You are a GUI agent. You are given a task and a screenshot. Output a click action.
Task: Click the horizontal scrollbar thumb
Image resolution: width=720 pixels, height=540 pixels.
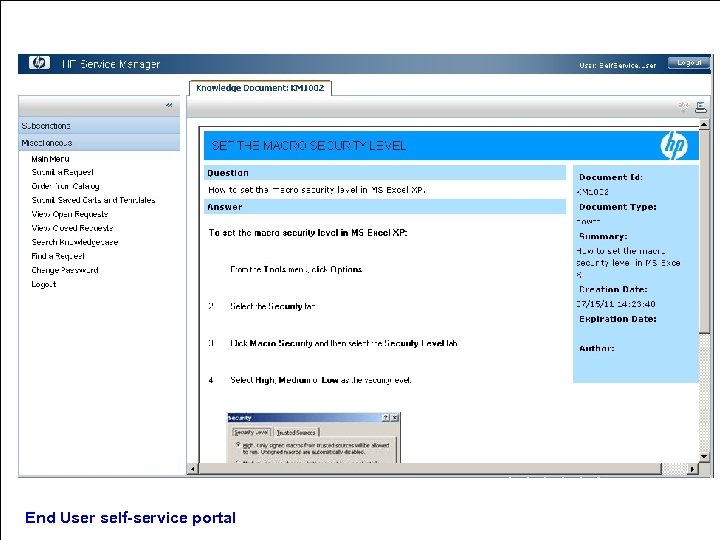tap(430, 469)
